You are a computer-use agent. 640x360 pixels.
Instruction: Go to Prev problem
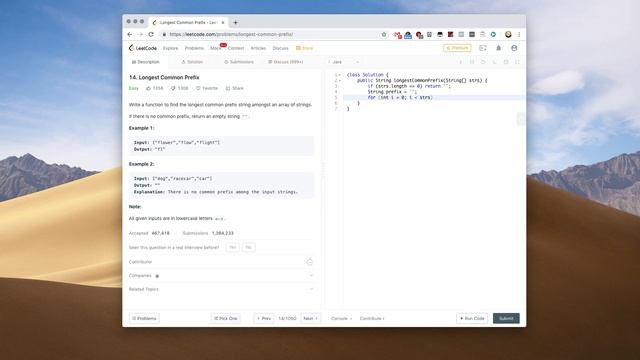tap(264, 318)
